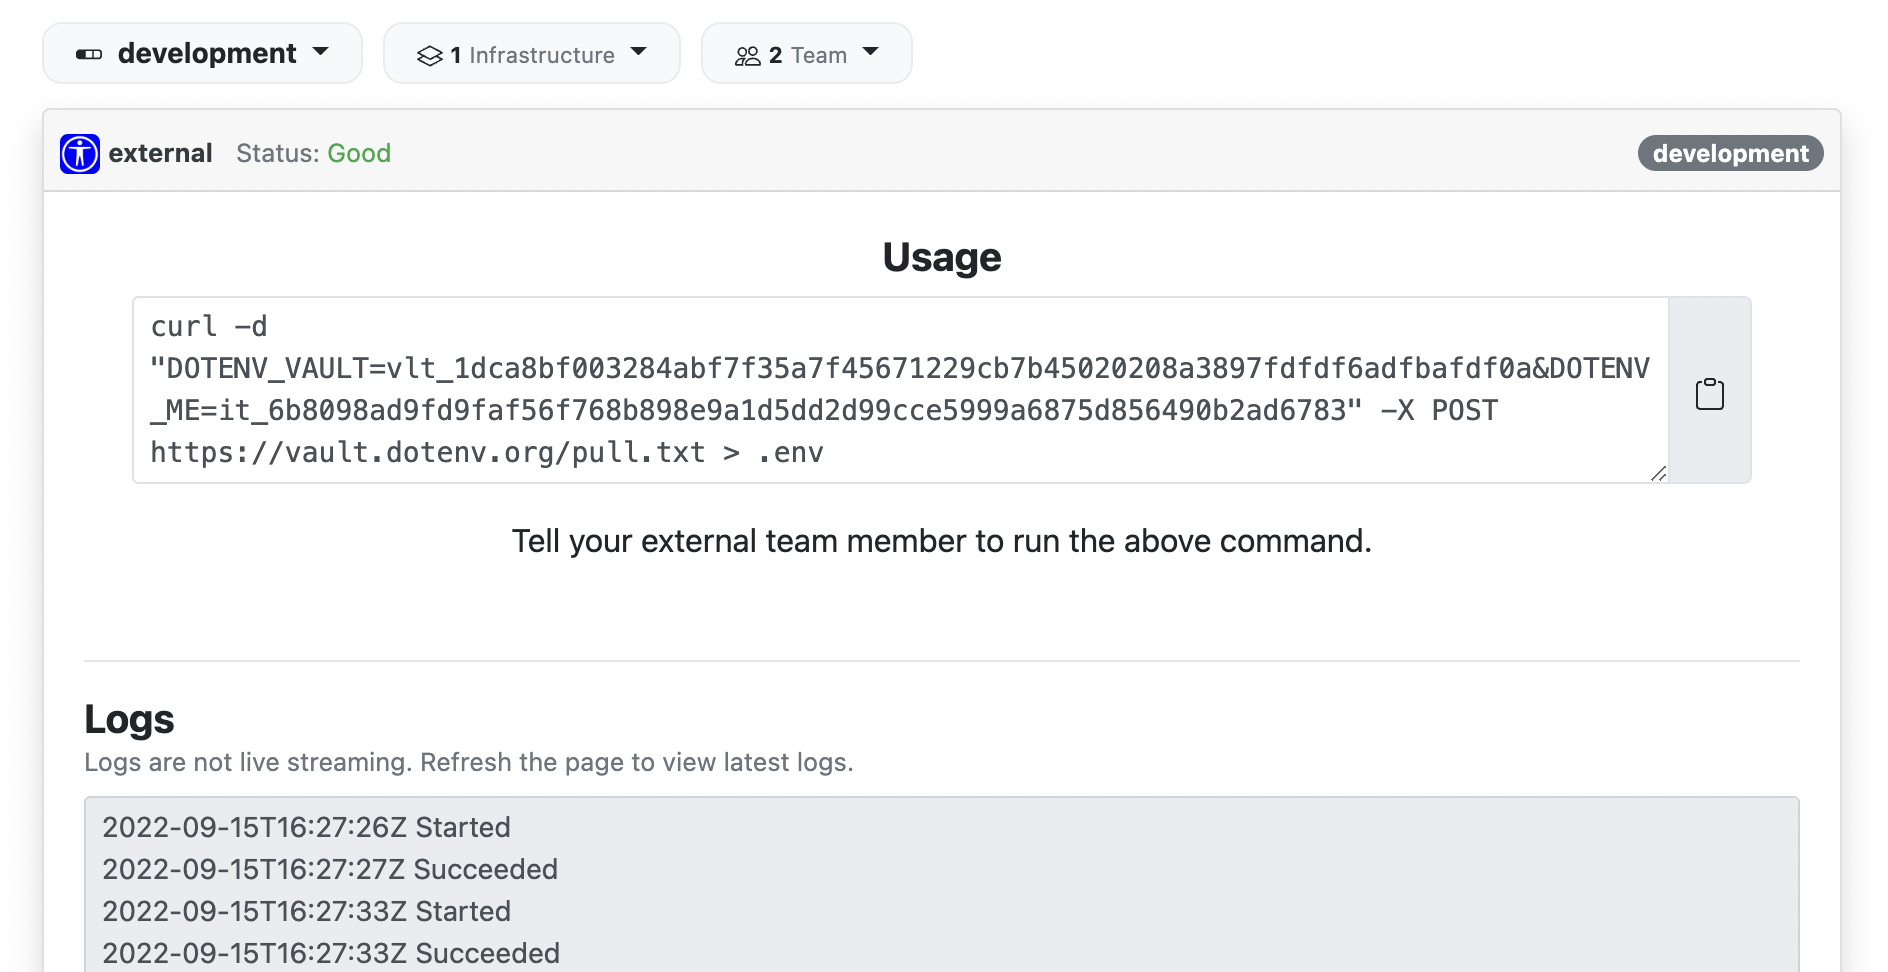Click the development caret arrow
This screenshot has height=972, width=1888.
(x=321, y=51)
